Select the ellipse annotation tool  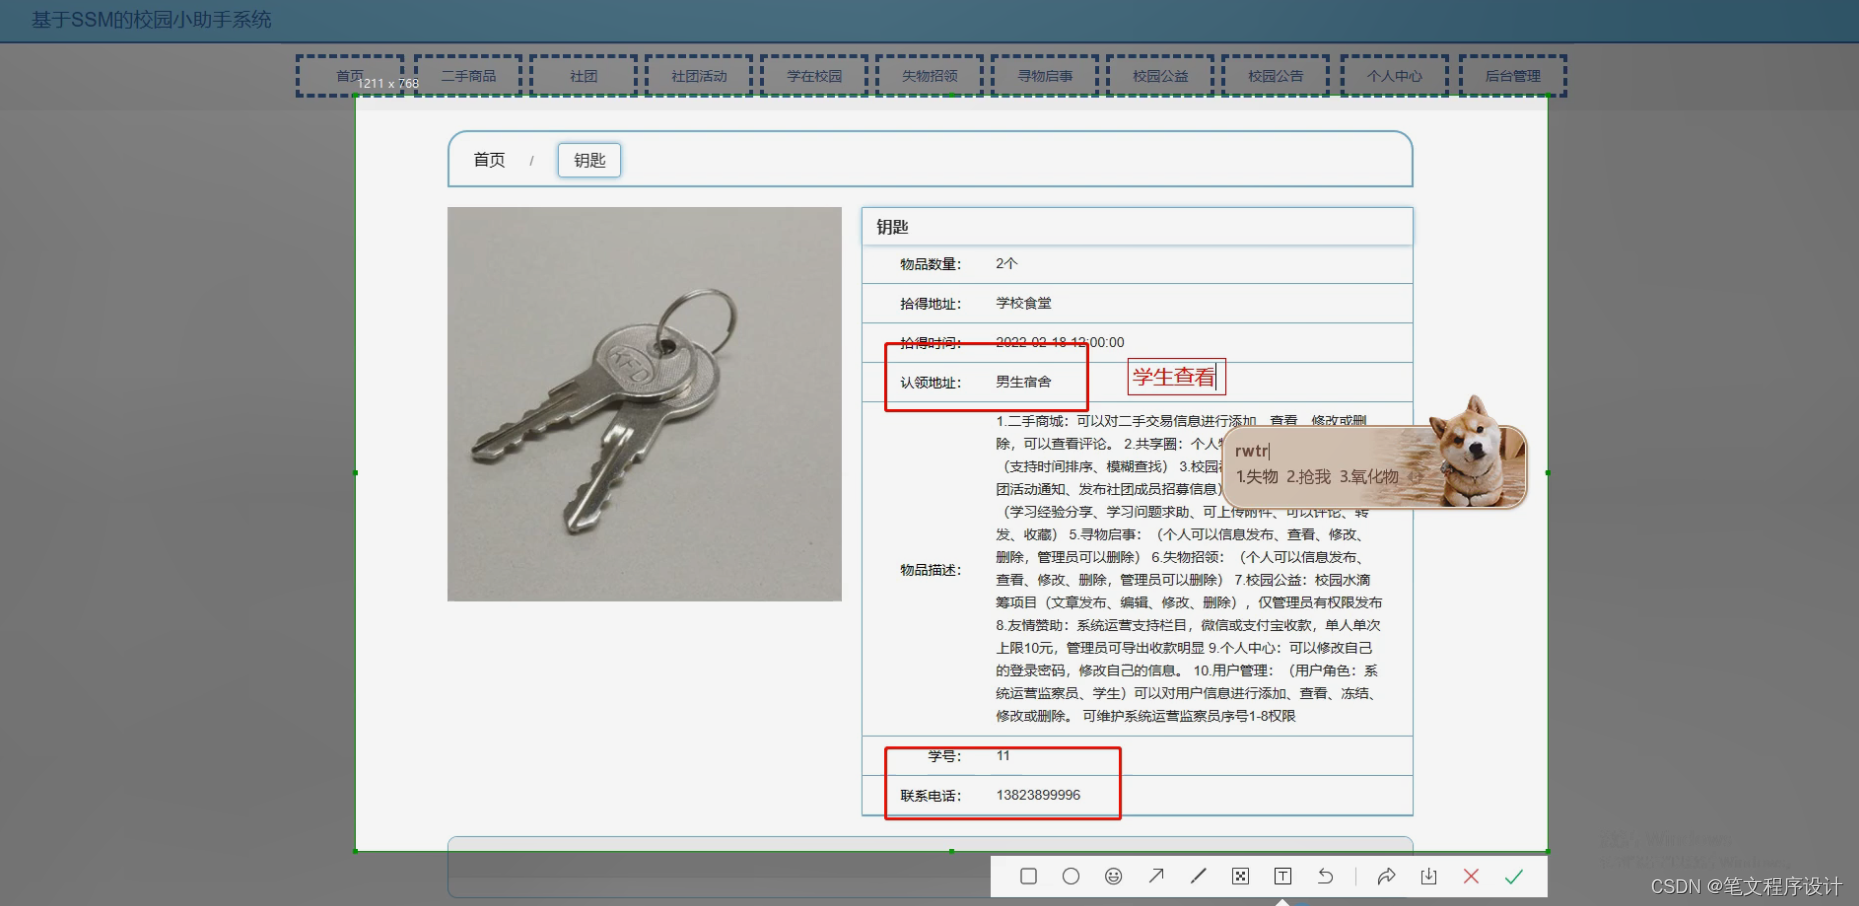[1072, 875]
